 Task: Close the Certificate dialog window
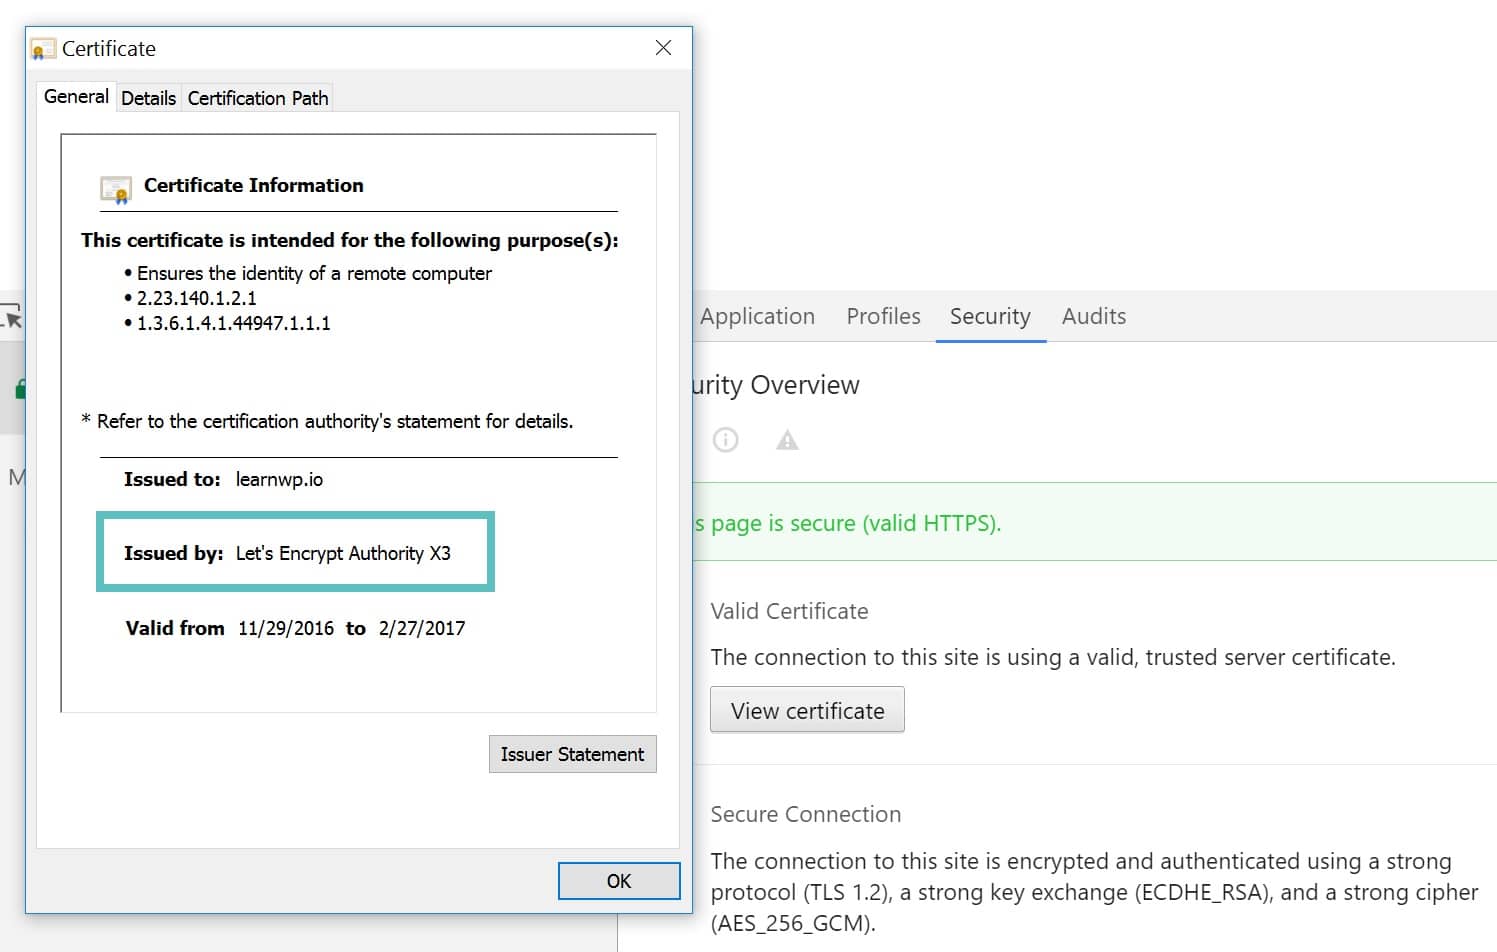coord(663,48)
